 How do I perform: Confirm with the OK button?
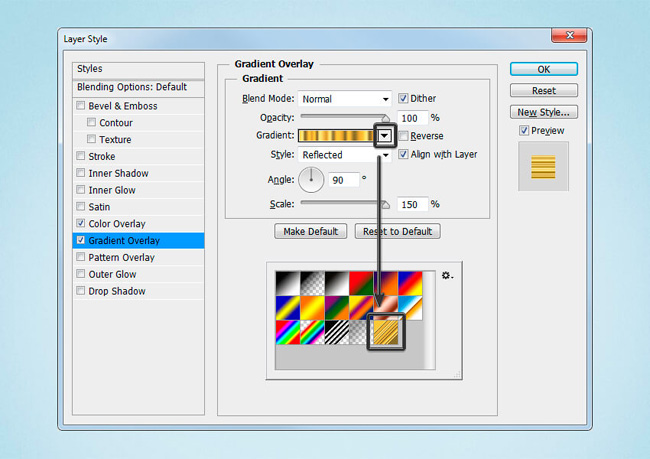click(543, 69)
